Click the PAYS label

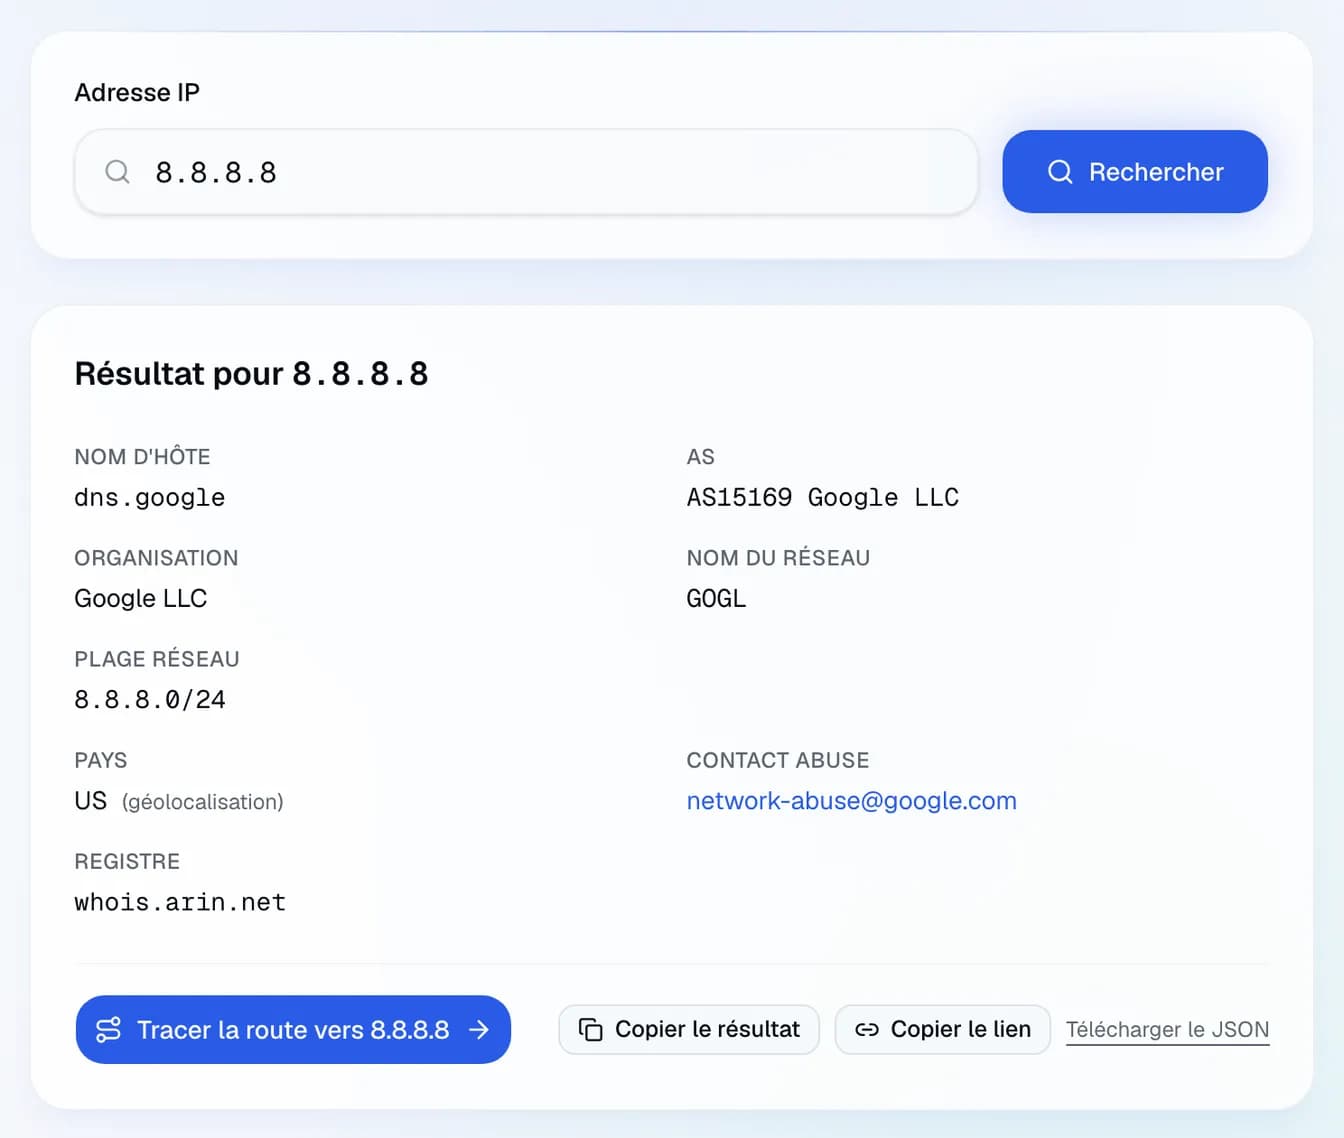coord(101,760)
